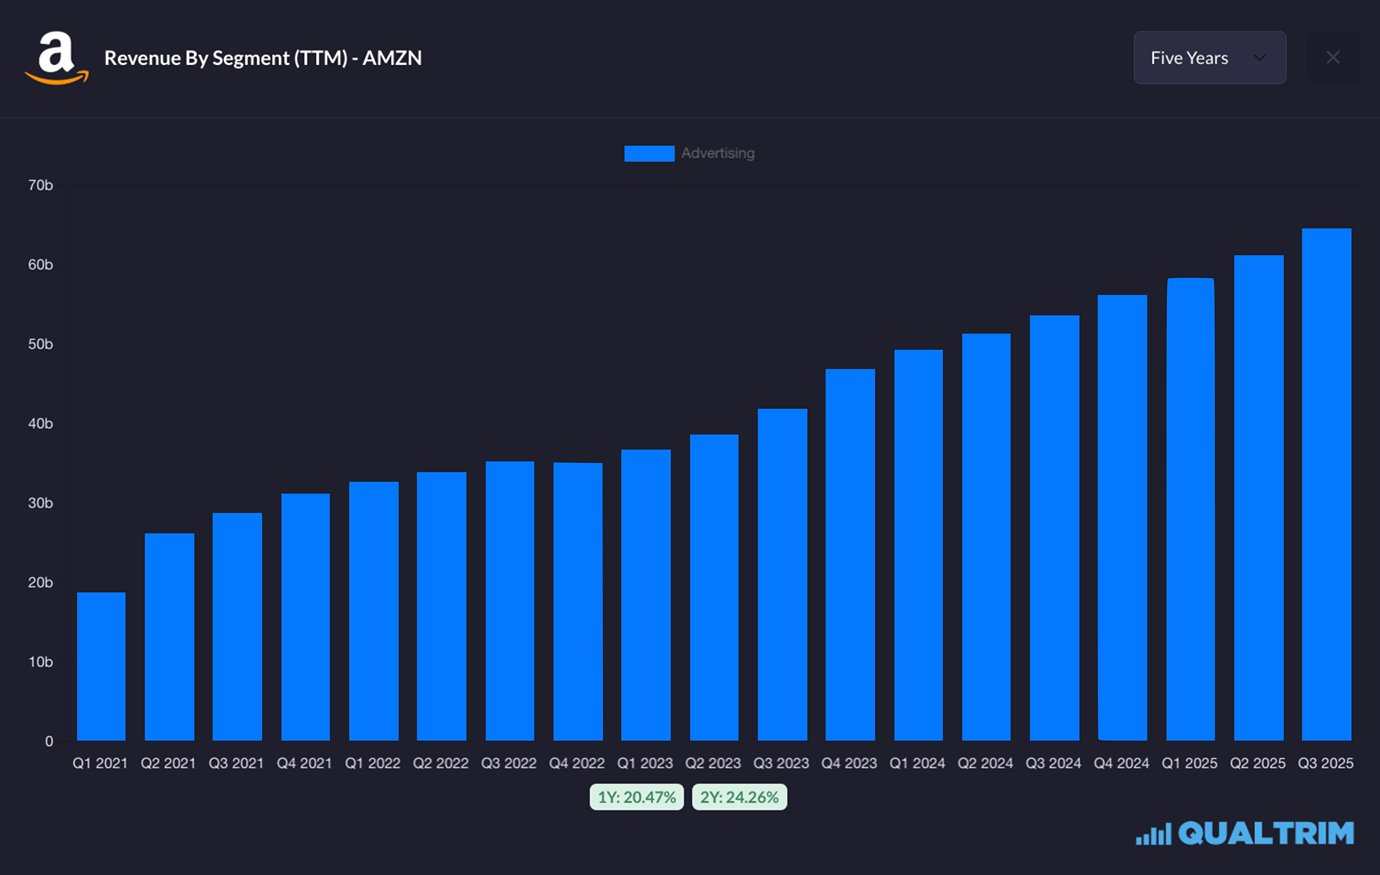Viewport: 1380px width, 875px height.
Task: Open the Five Years time range dropdown
Action: point(1209,57)
